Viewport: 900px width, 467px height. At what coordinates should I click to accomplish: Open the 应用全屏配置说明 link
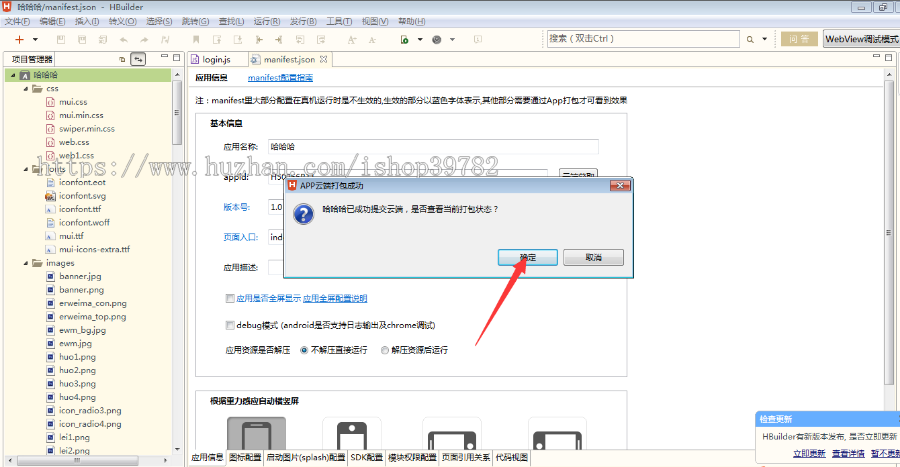(335, 298)
